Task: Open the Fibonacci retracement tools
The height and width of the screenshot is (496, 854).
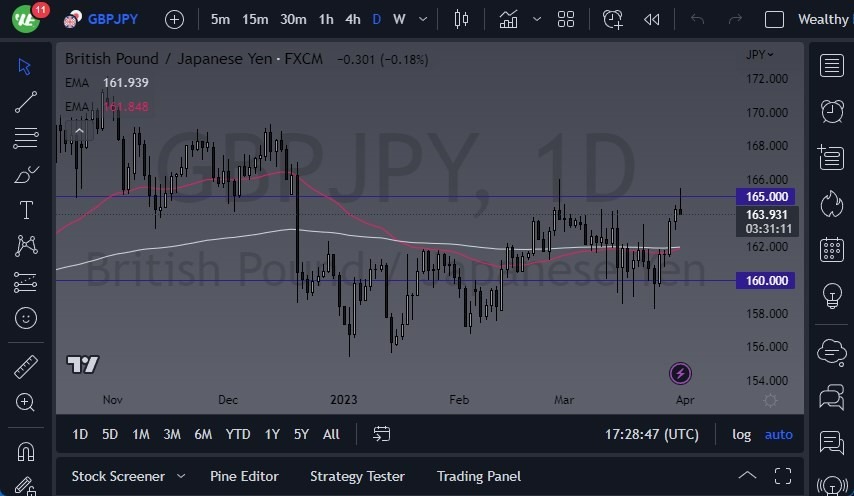Action: 26,138
